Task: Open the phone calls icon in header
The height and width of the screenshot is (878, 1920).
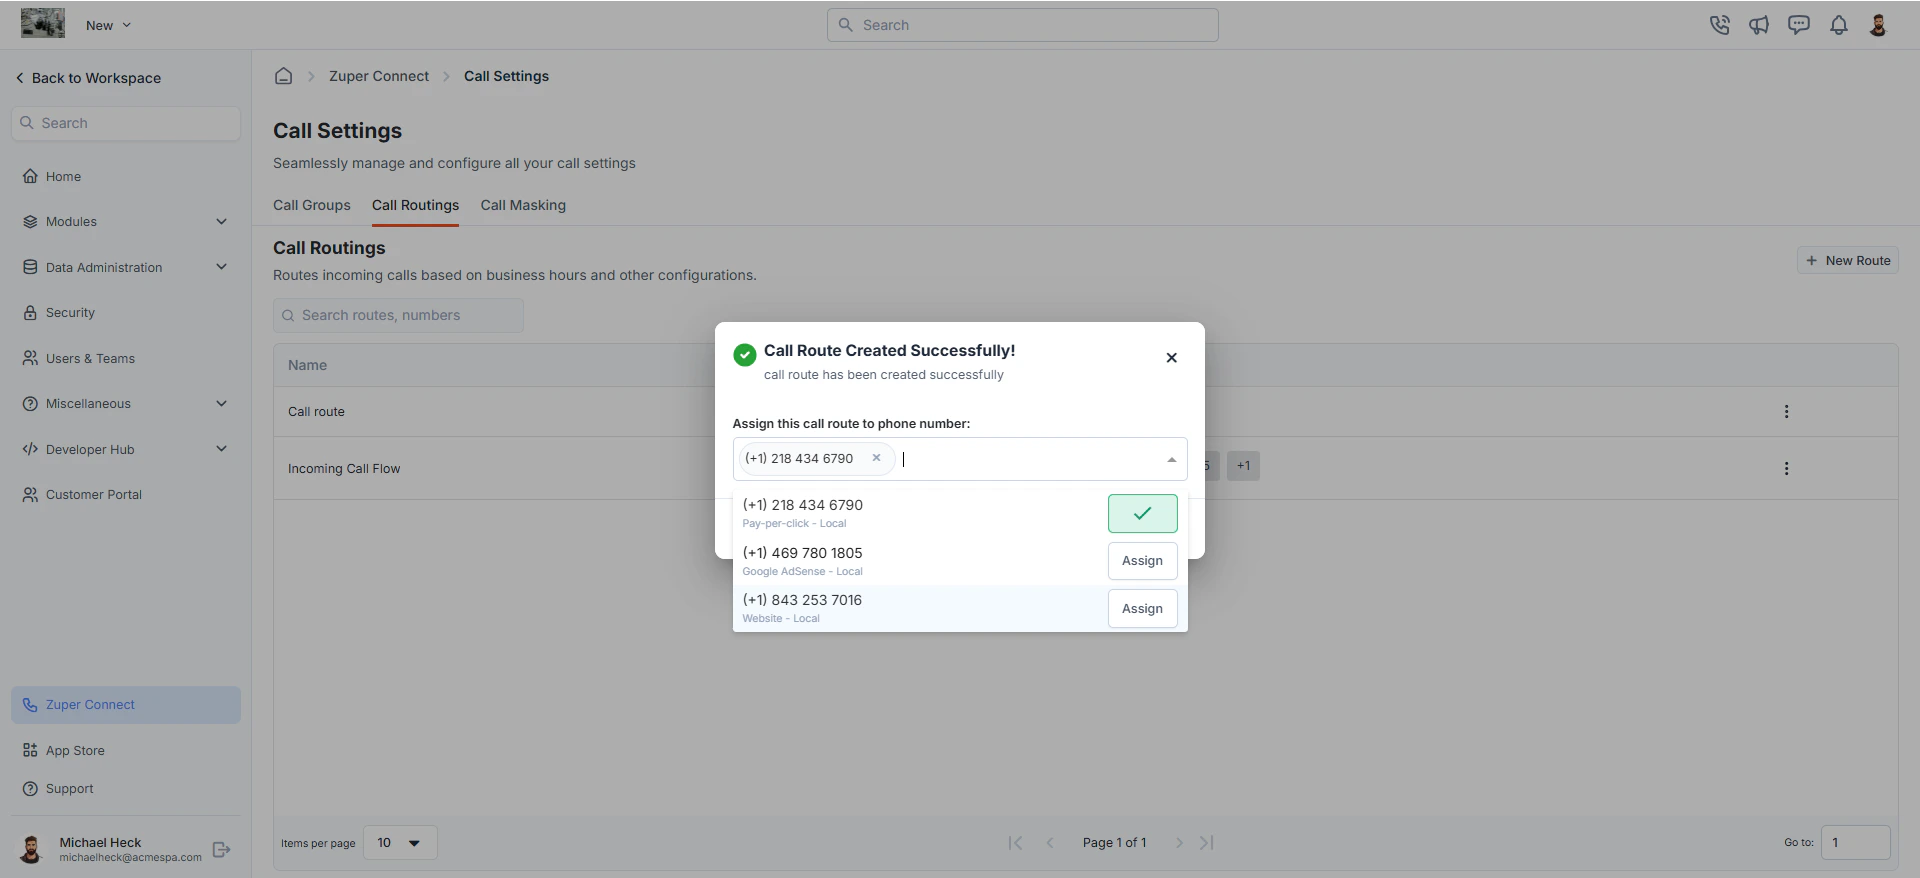Action: [1719, 25]
